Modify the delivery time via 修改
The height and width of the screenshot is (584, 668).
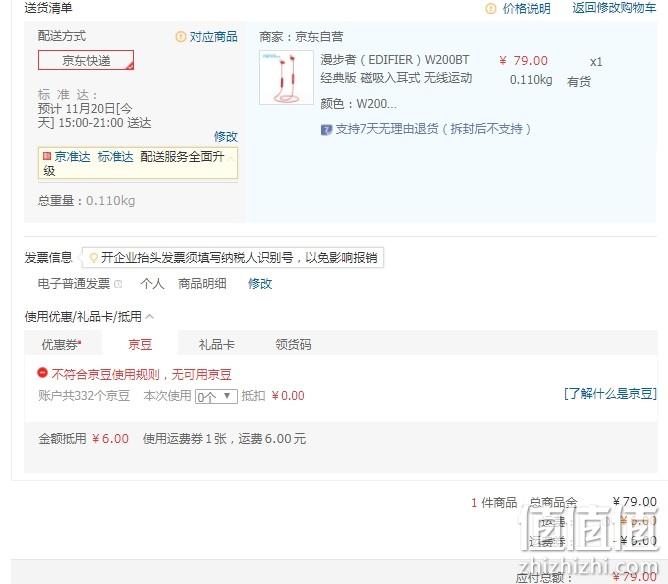click(x=226, y=137)
